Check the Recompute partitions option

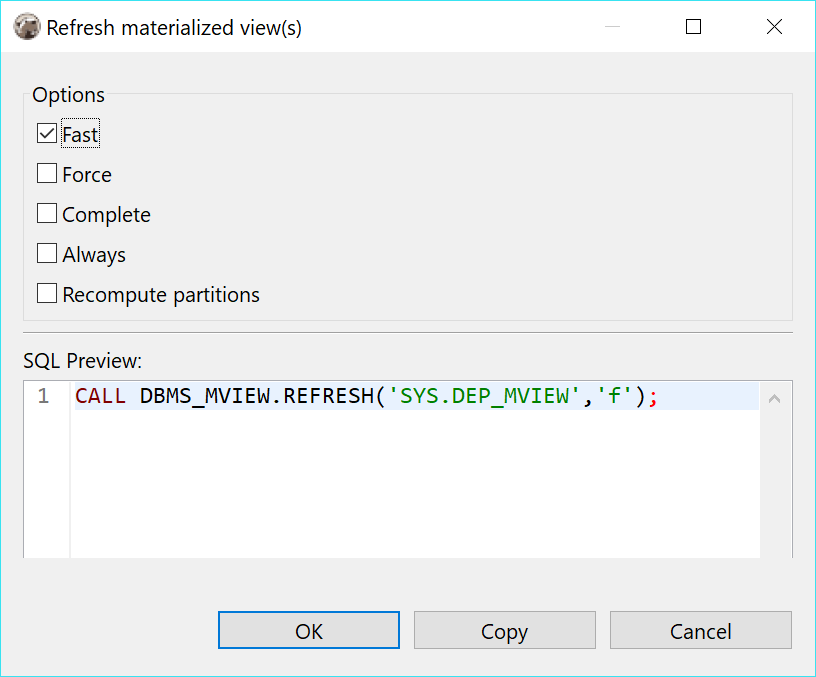46,293
